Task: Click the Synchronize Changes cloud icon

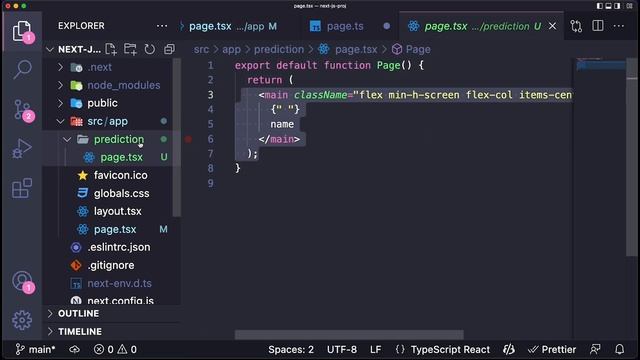Action: pos(74,349)
